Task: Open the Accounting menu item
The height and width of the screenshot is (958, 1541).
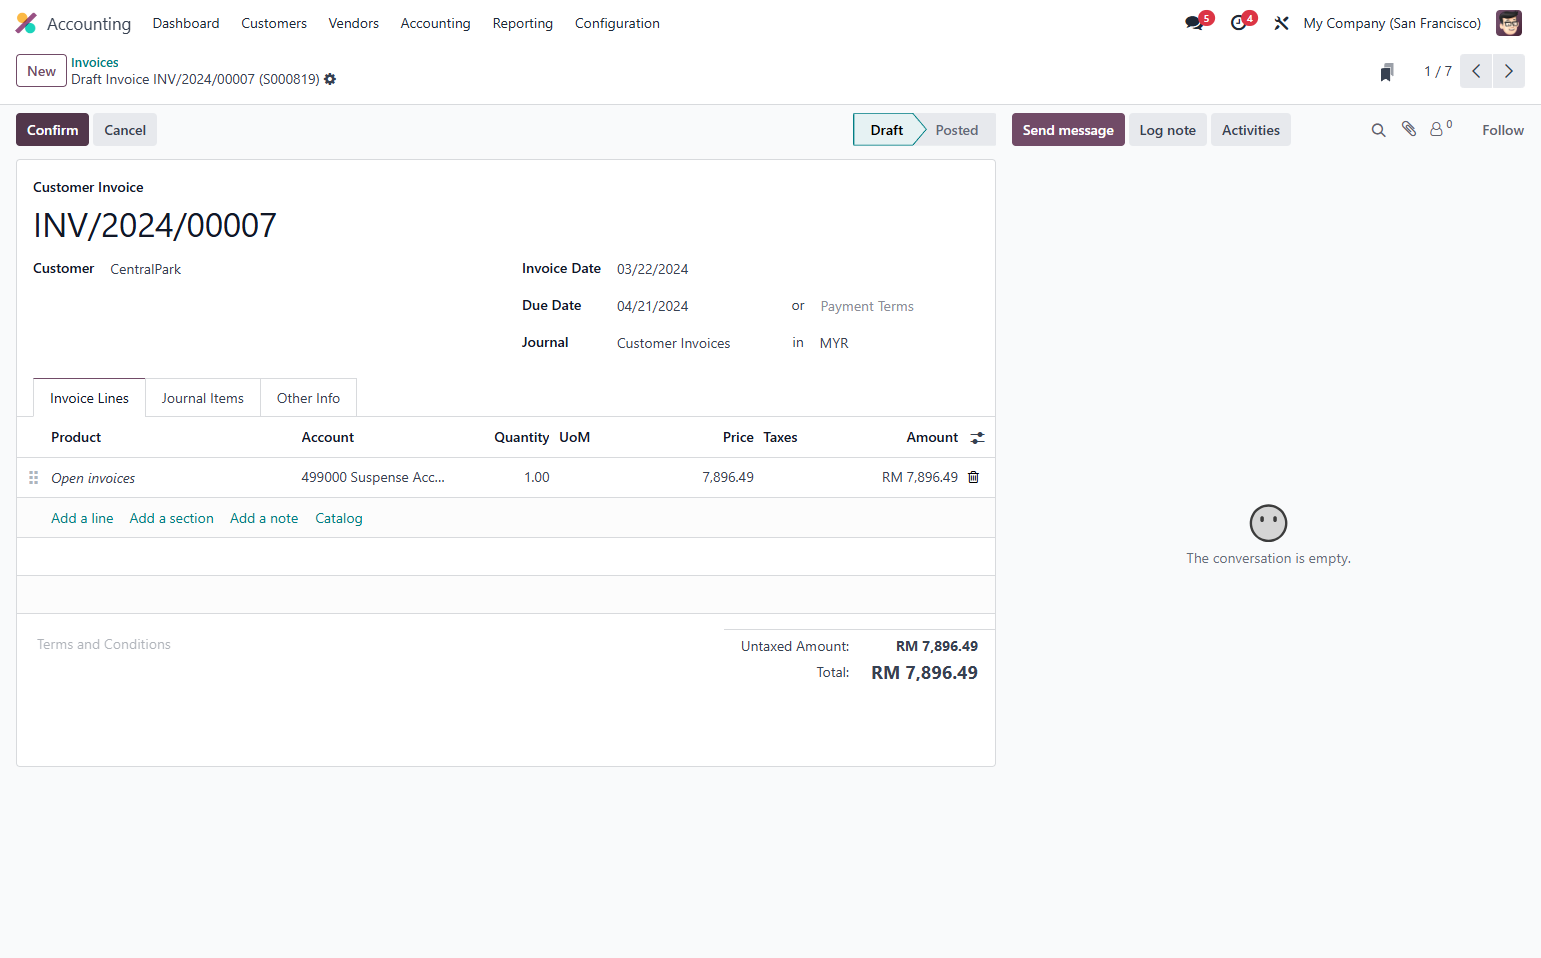Action: [x=435, y=23]
